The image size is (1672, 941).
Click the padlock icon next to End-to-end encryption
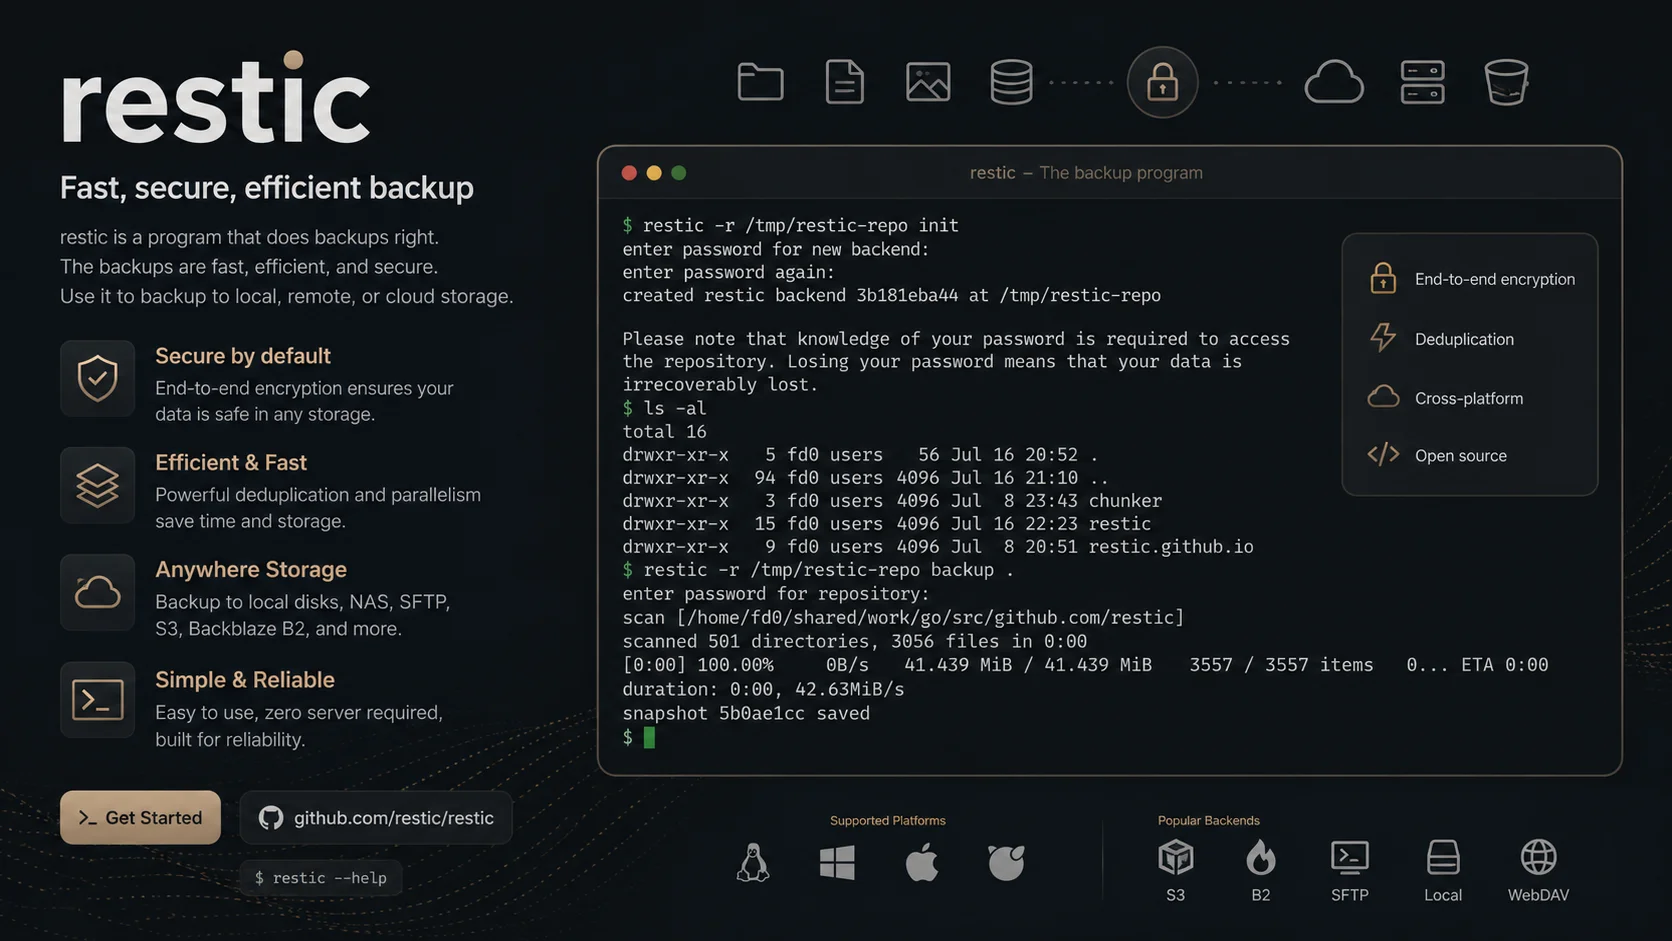tap(1383, 278)
